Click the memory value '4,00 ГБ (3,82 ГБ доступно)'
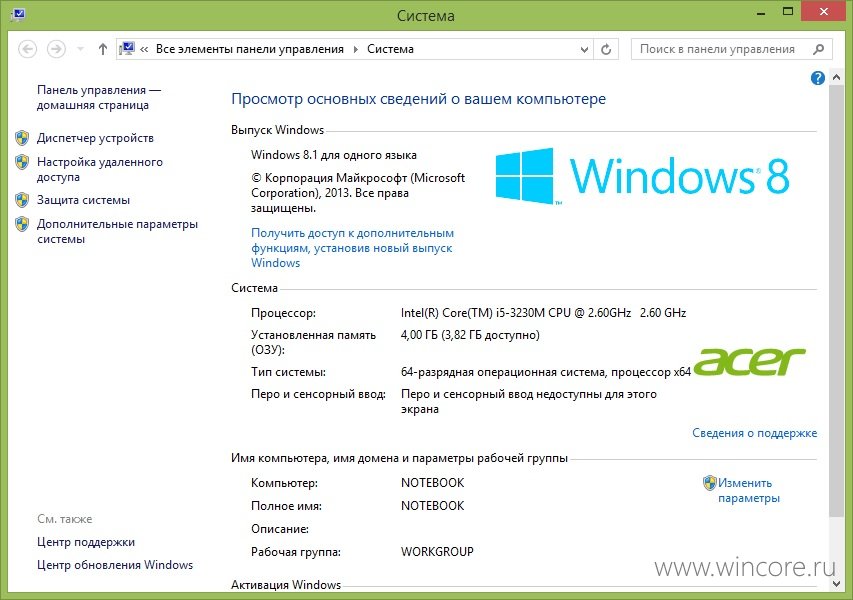Image resolution: width=853 pixels, height=600 pixels. (x=470, y=335)
